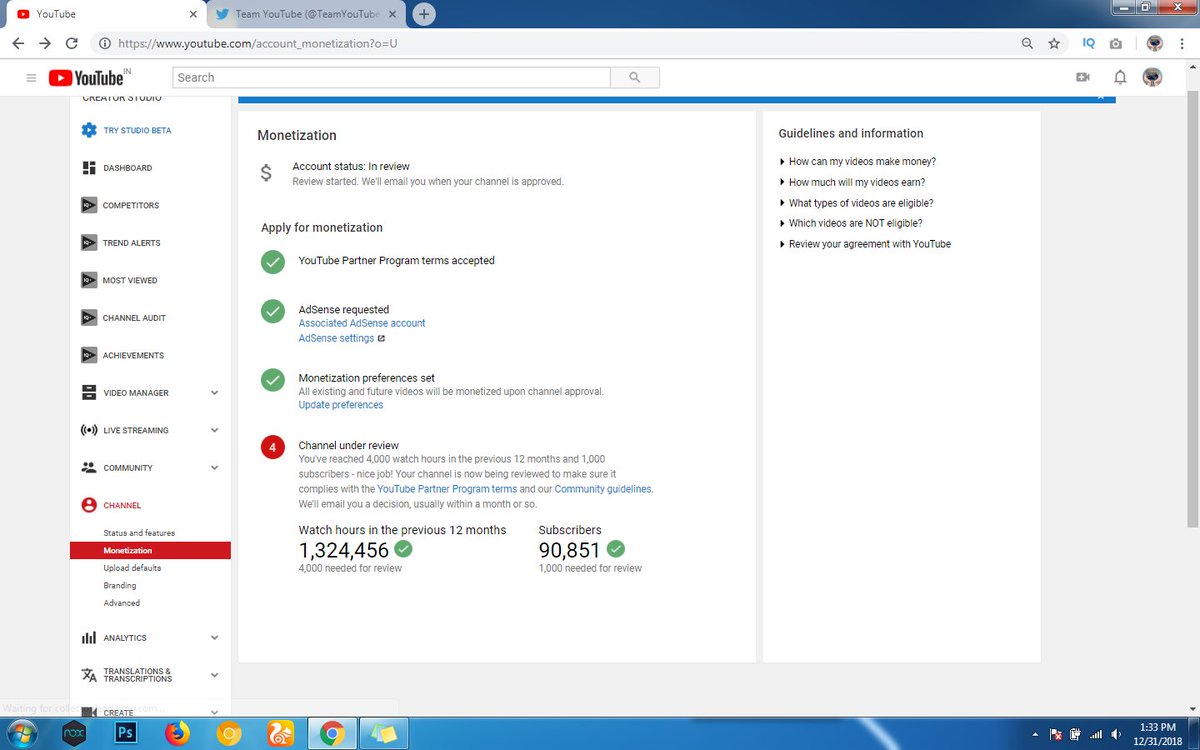Click the camera extension icon

click(x=1116, y=44)
